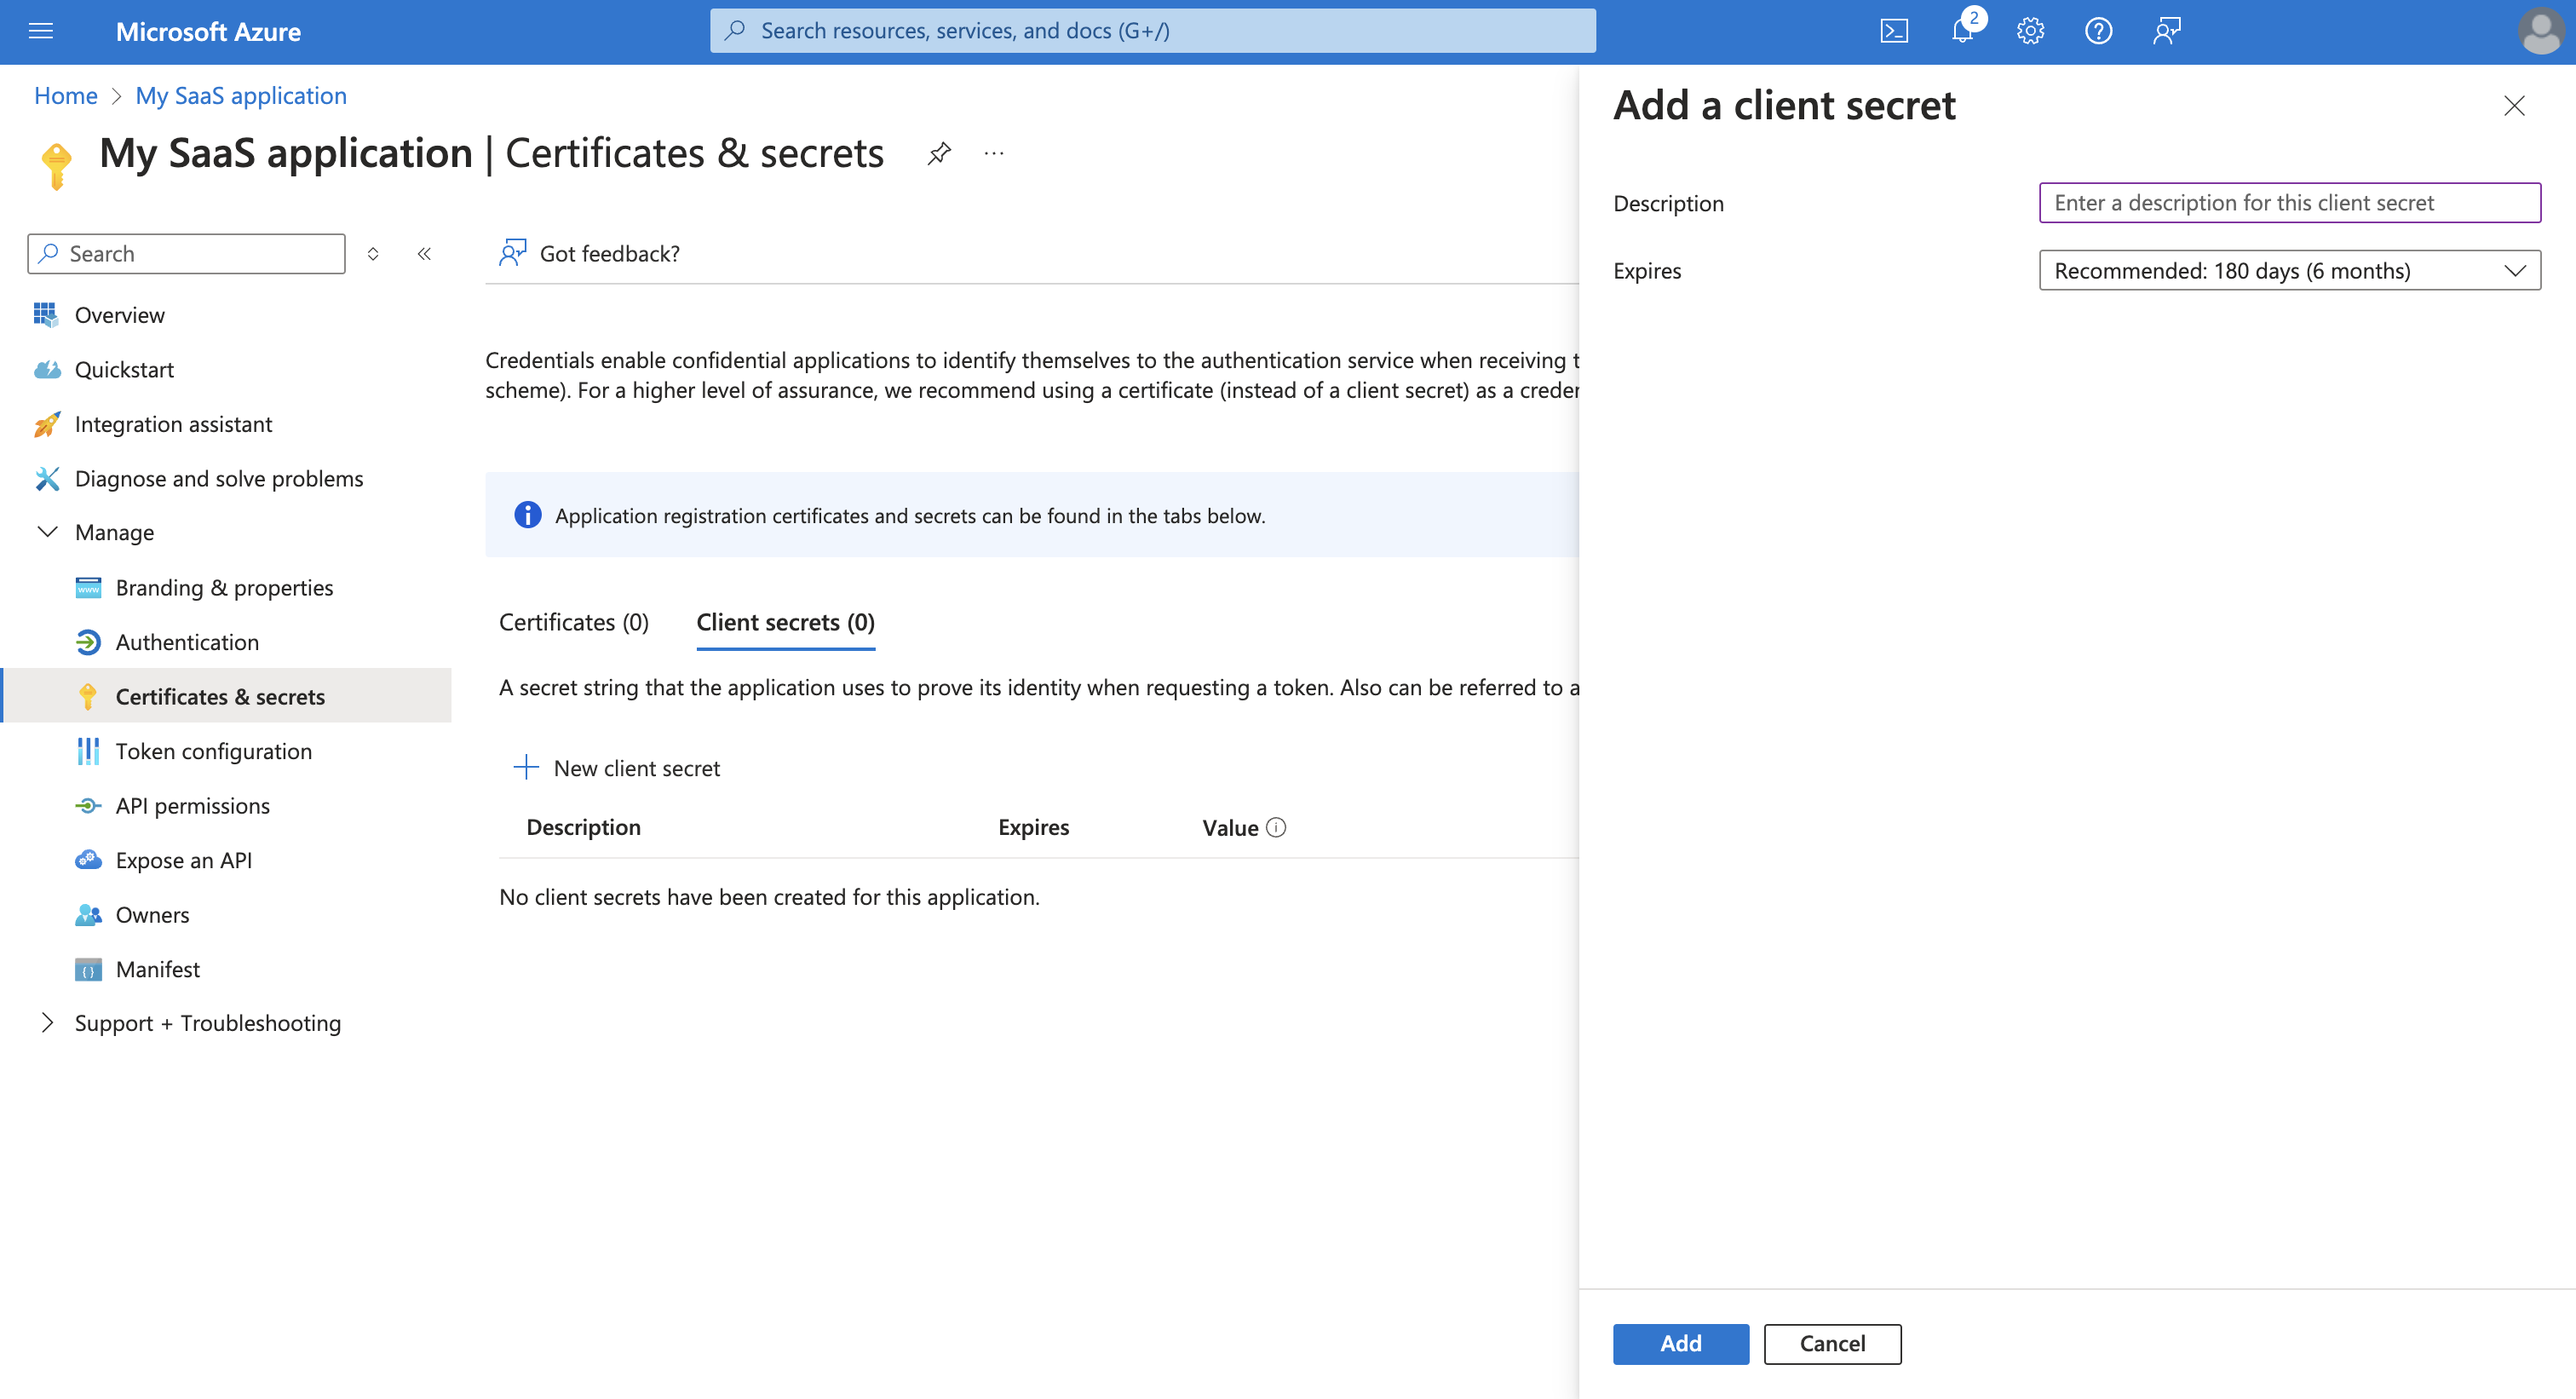Open the more options ellipsis
Screen dimensions: 2576x1399
point(993,154)
